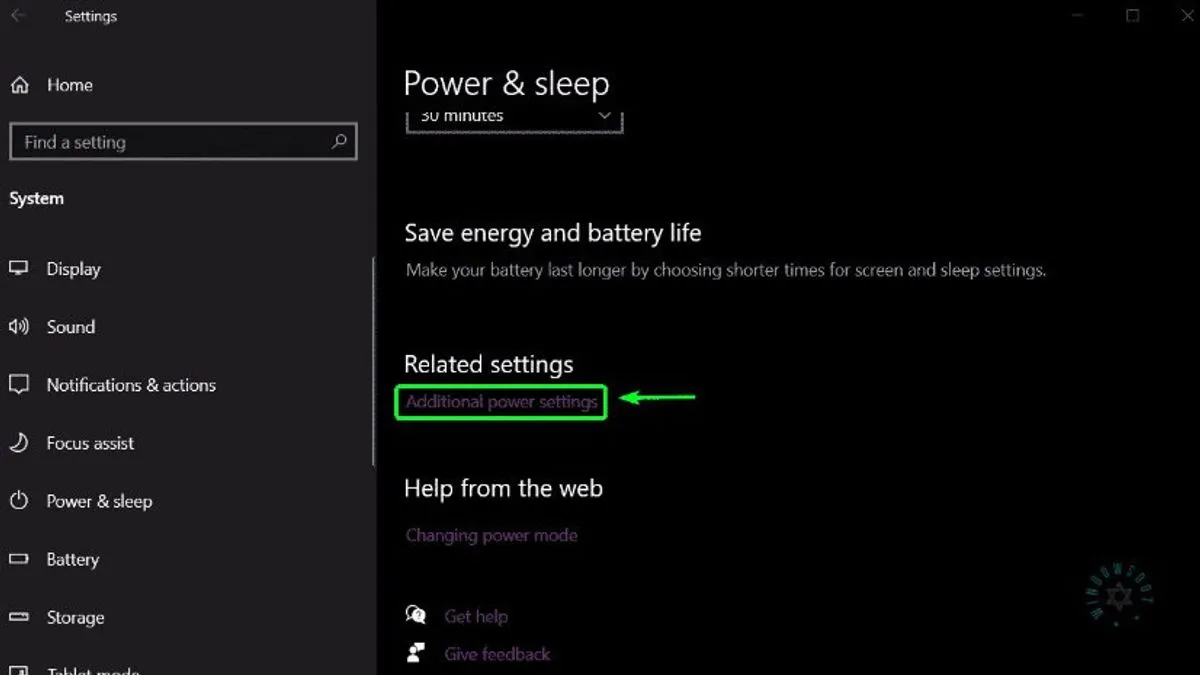Click the Storage drive icon
The height and width of the screenshot is (675, 1200).
[x=19, y=617]
